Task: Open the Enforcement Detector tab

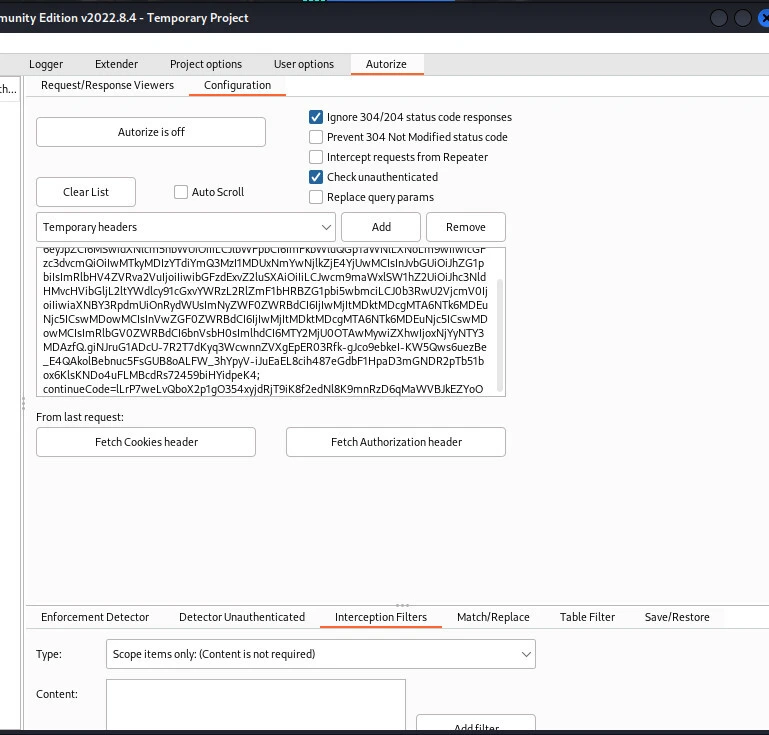Action: click(95, 617)
